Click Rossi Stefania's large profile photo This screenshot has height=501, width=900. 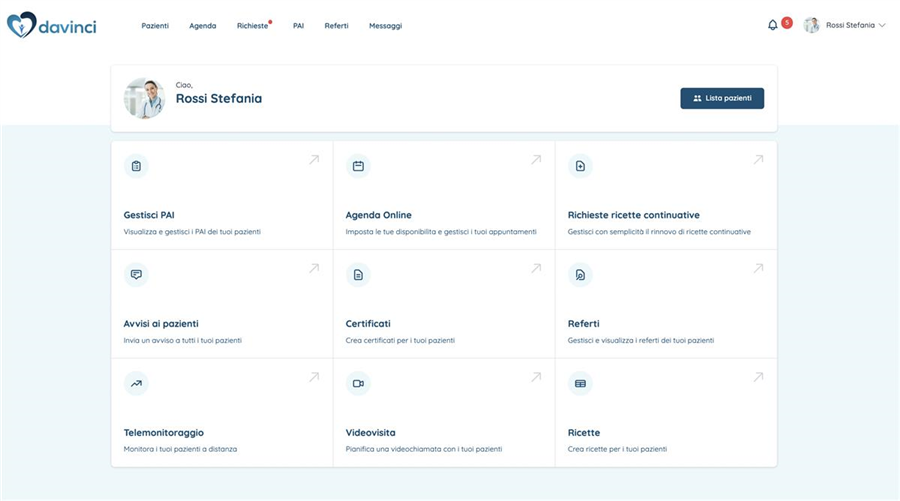144,98
